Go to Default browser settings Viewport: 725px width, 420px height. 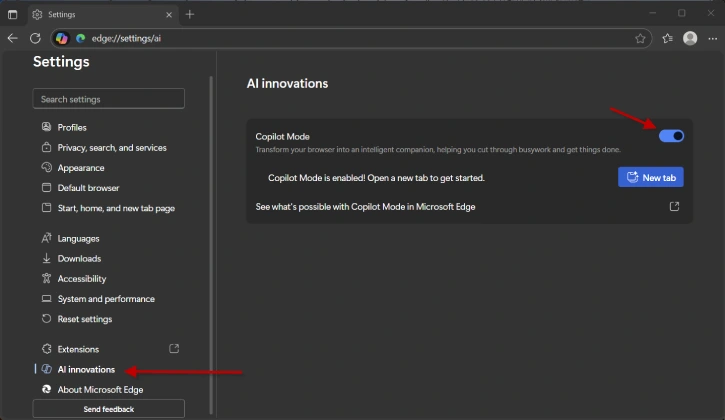pyautogui.click(x=88, y=188)
